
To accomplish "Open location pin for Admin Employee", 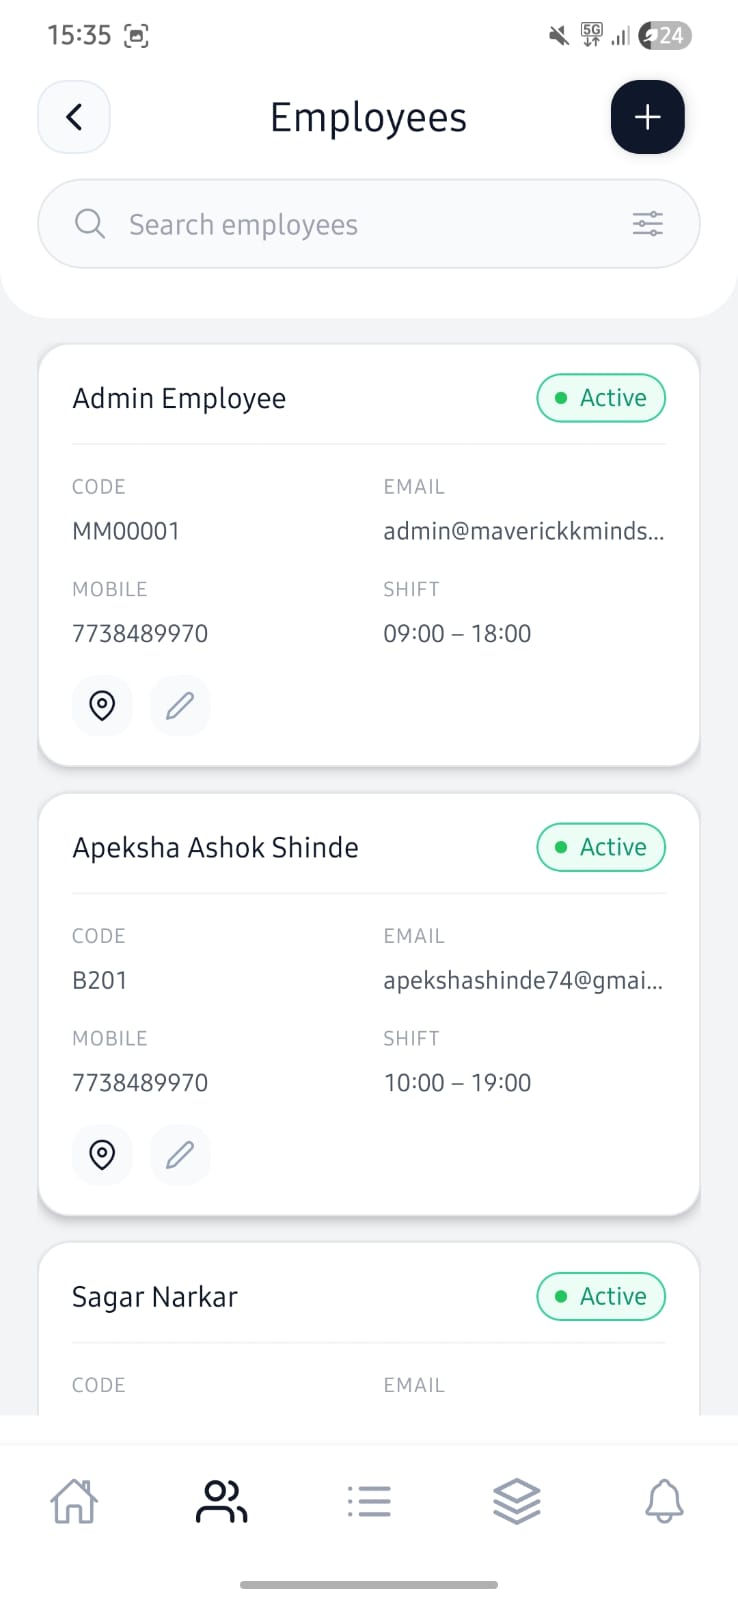I will (x=102, y=706).
